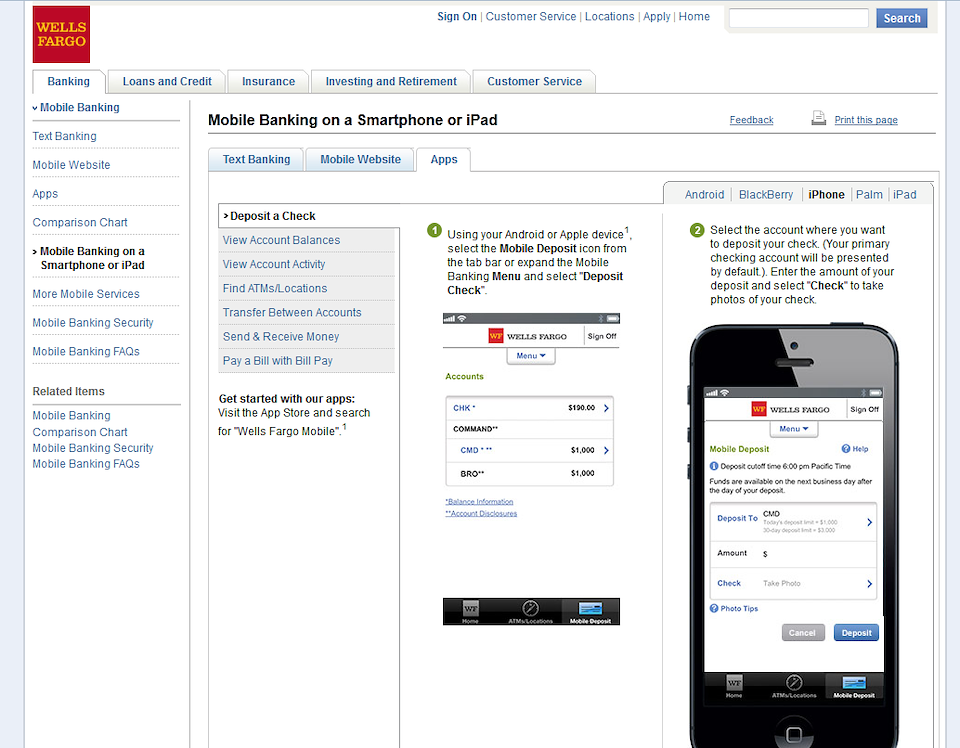960x748 pixels.
Task: Open the Loans and Credit tab
Action: click(x=167, y=81)
